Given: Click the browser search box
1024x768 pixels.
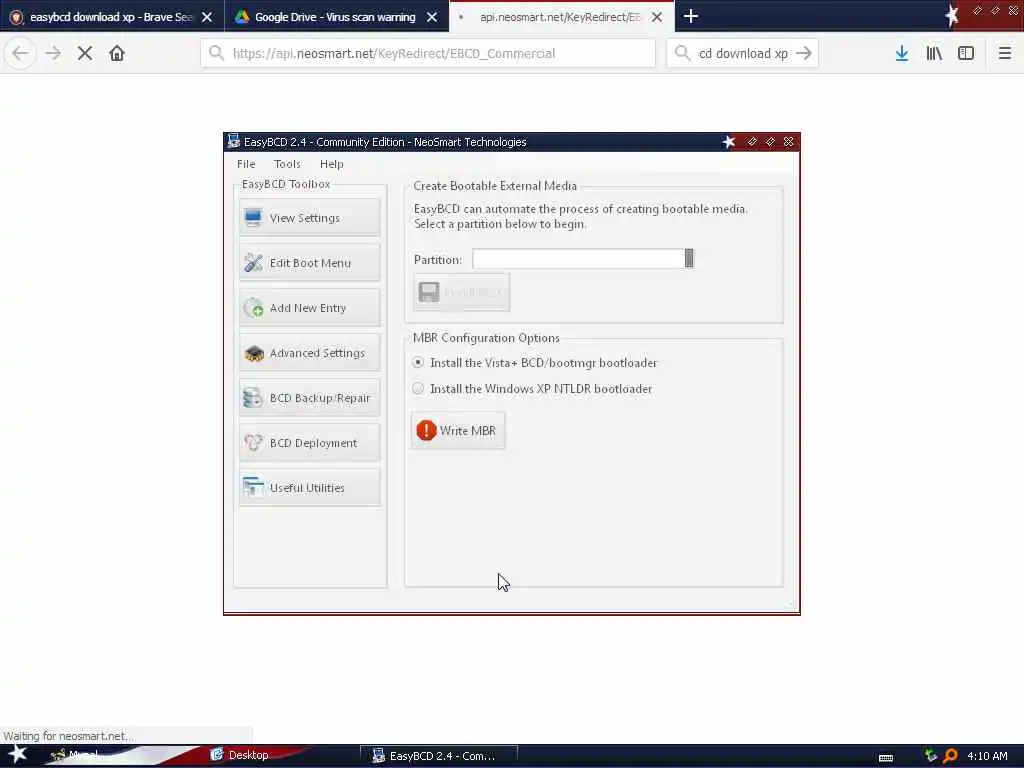Looking at the screenshot, I should (743, 54).
